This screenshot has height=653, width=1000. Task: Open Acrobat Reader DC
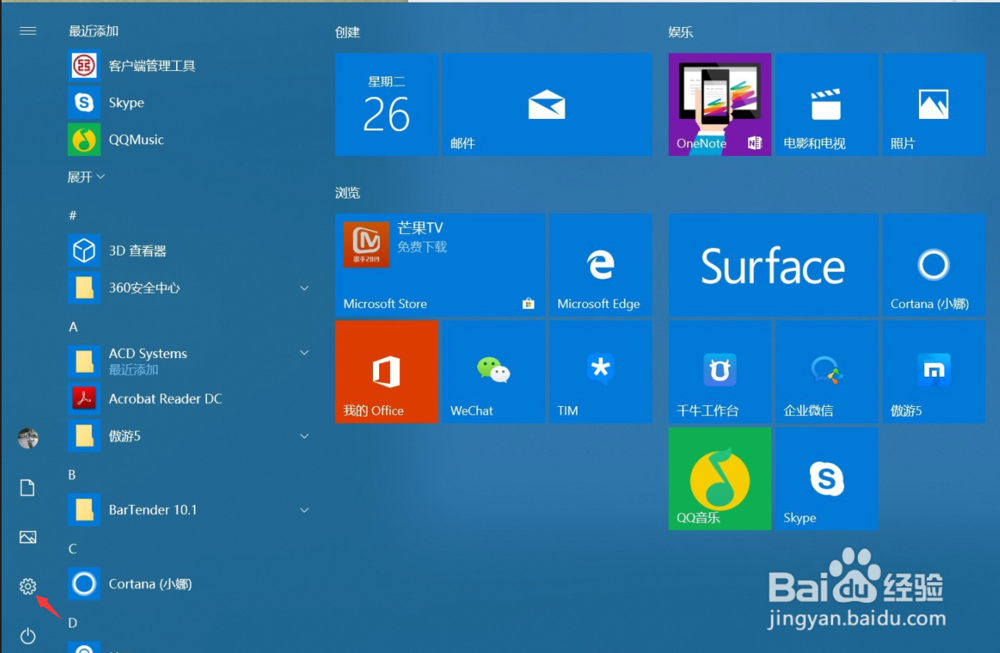pos(189,399)
